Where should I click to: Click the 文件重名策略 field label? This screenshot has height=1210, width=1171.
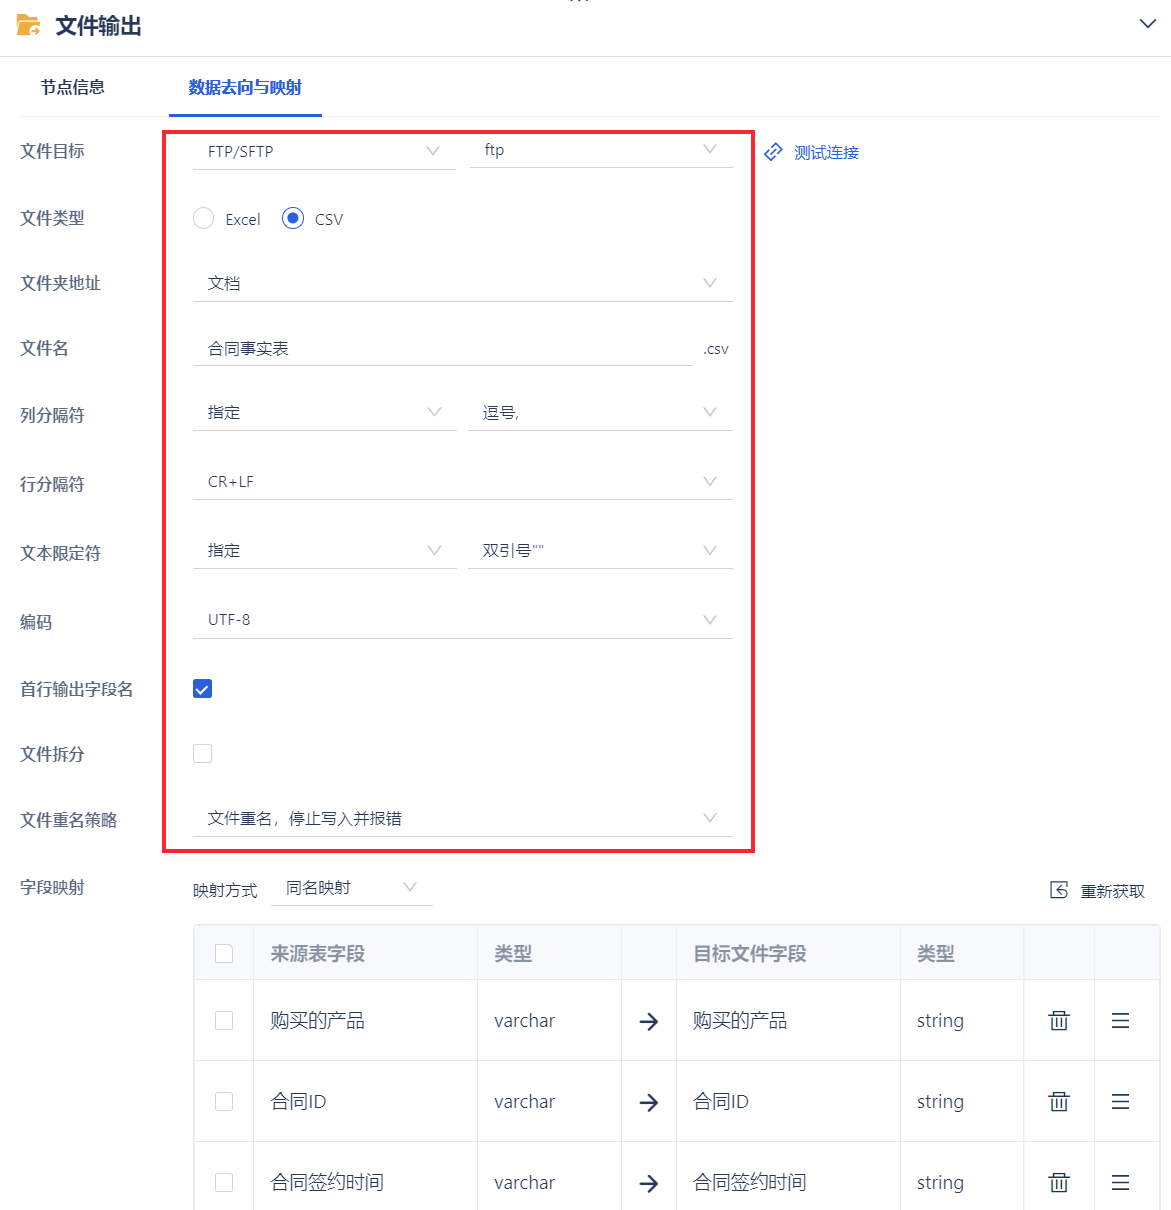click(69, 820)
